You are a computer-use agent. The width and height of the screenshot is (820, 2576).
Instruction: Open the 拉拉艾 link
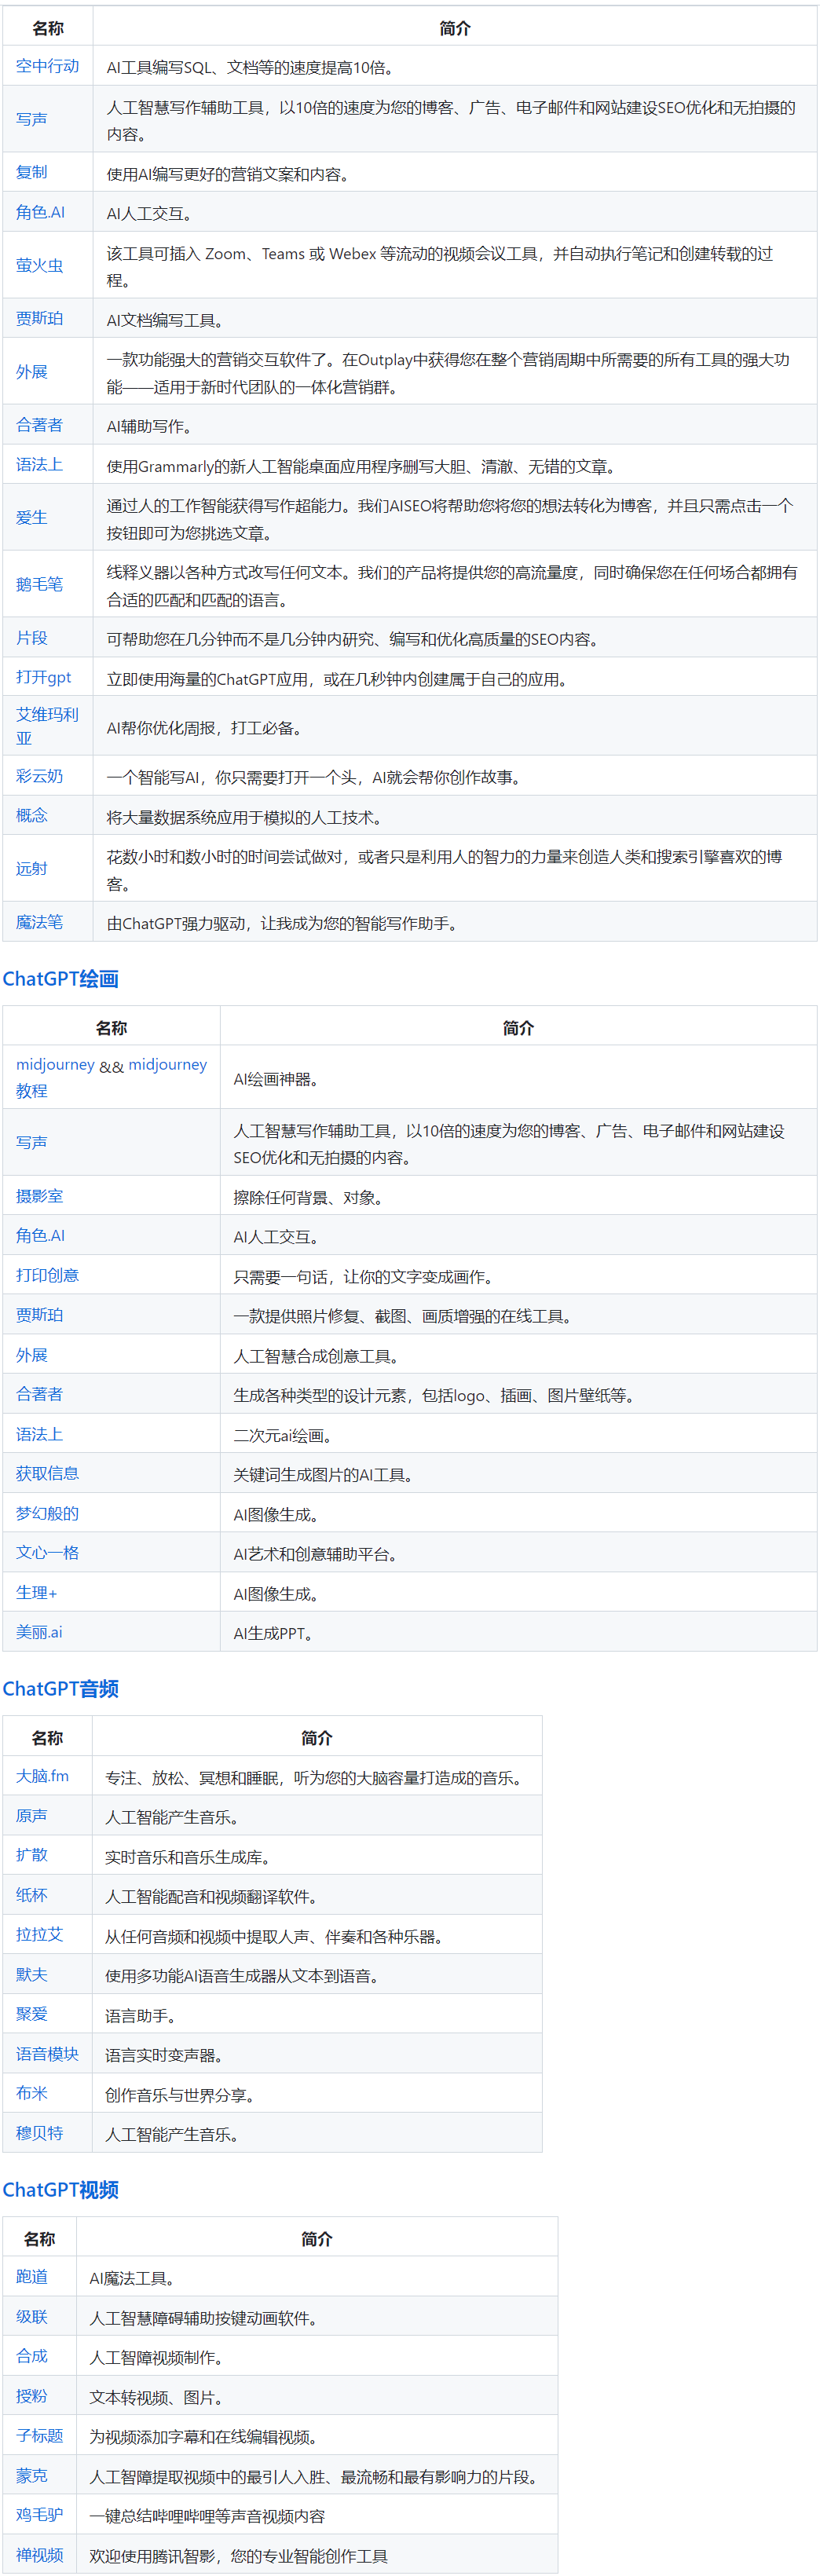(x=39, y=1934)
